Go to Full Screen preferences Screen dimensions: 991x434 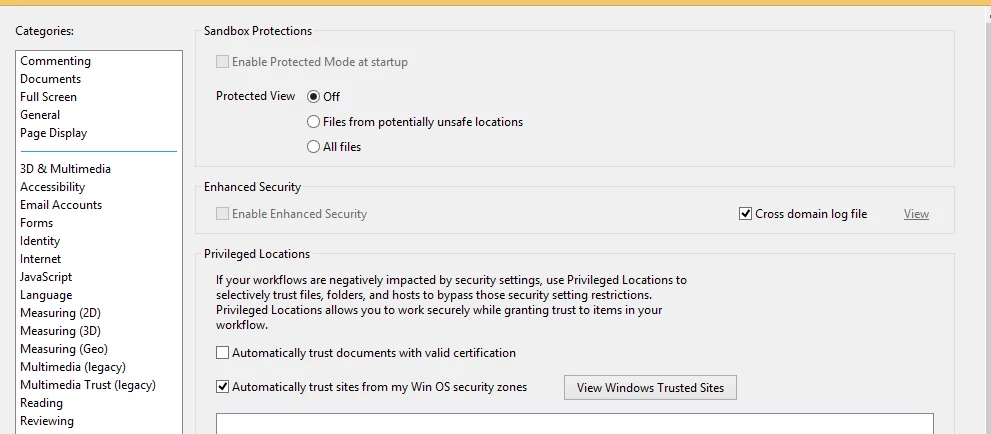tap(48, 97)
